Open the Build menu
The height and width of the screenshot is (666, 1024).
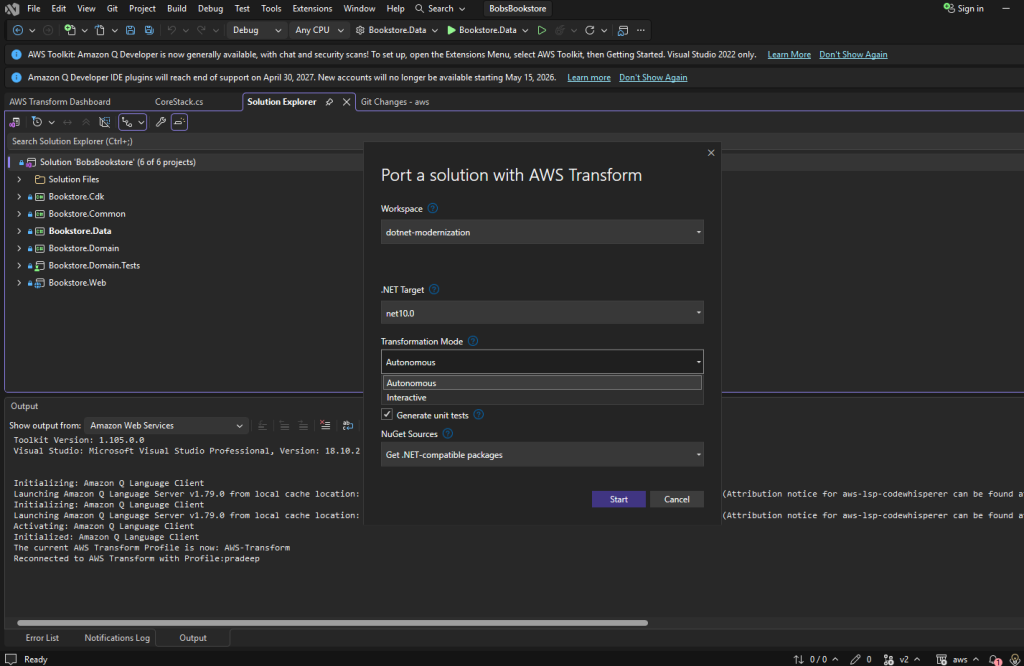click(x=176, y=8)
